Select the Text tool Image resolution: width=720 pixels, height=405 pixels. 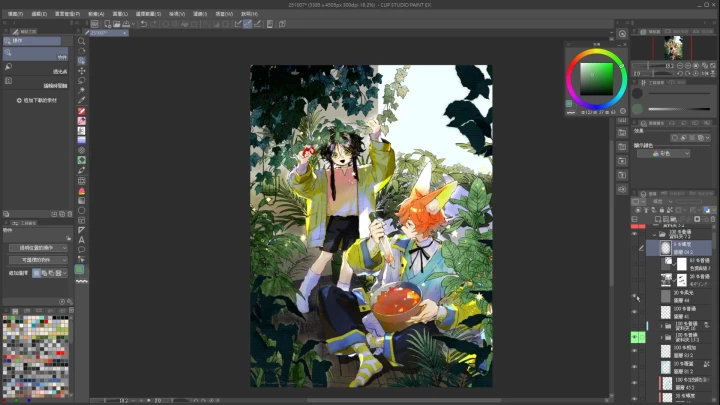(81, 240)
